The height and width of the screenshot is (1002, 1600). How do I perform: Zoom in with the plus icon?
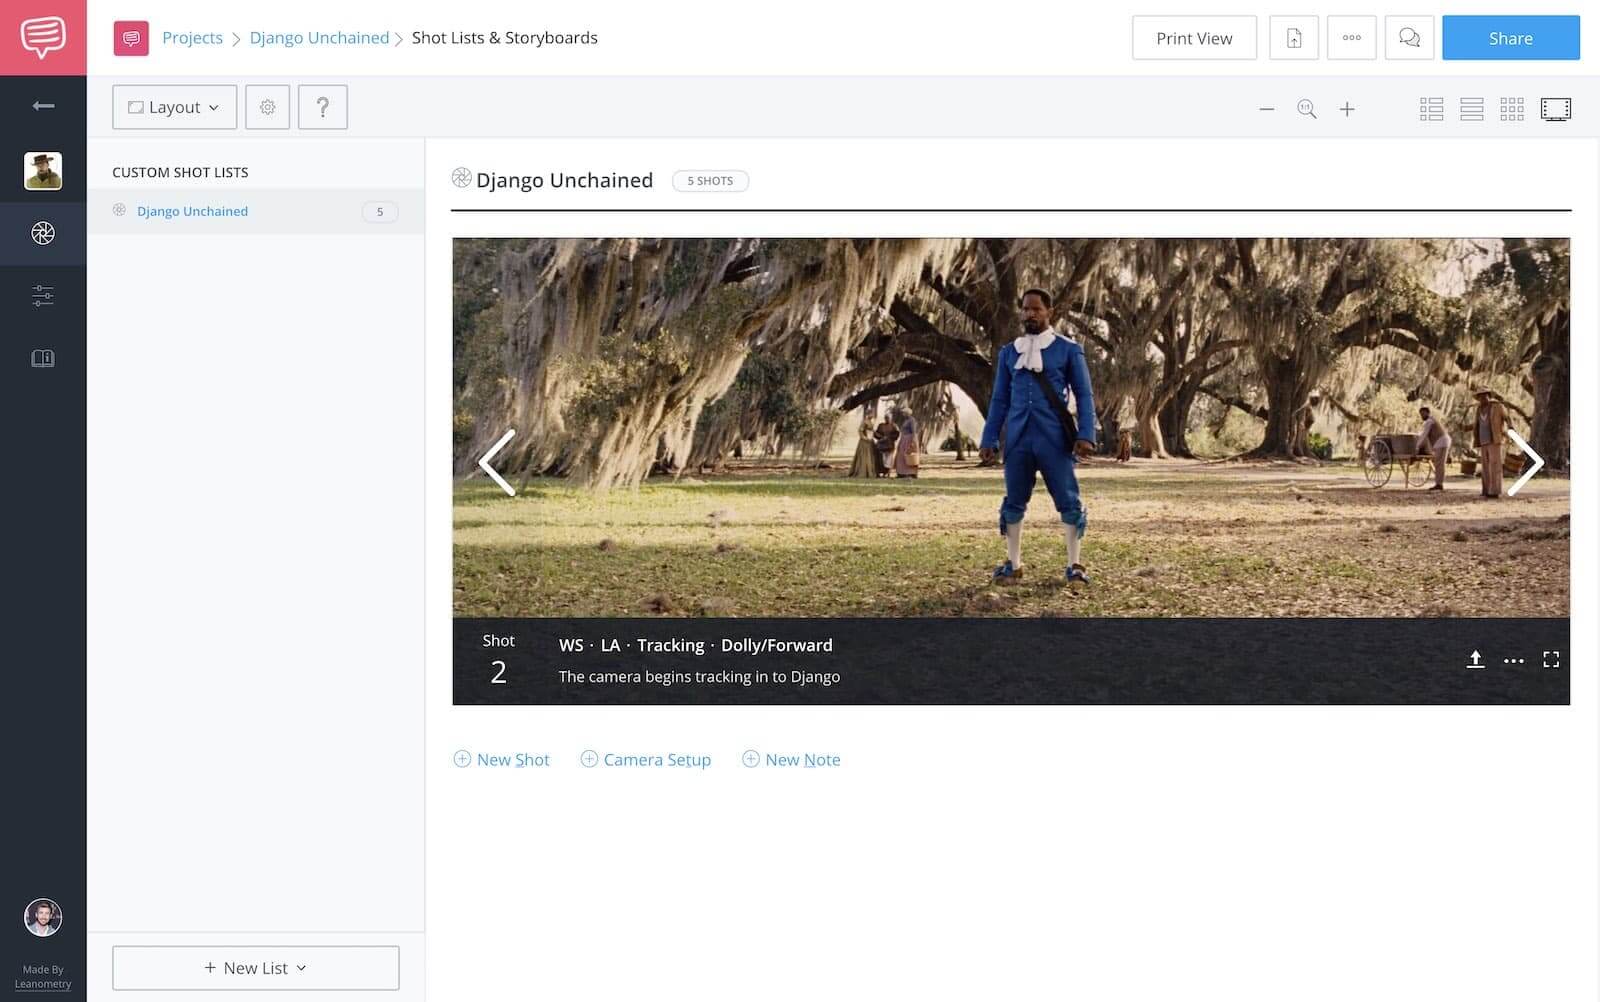pyautogui.click(x=1347, y=109)
